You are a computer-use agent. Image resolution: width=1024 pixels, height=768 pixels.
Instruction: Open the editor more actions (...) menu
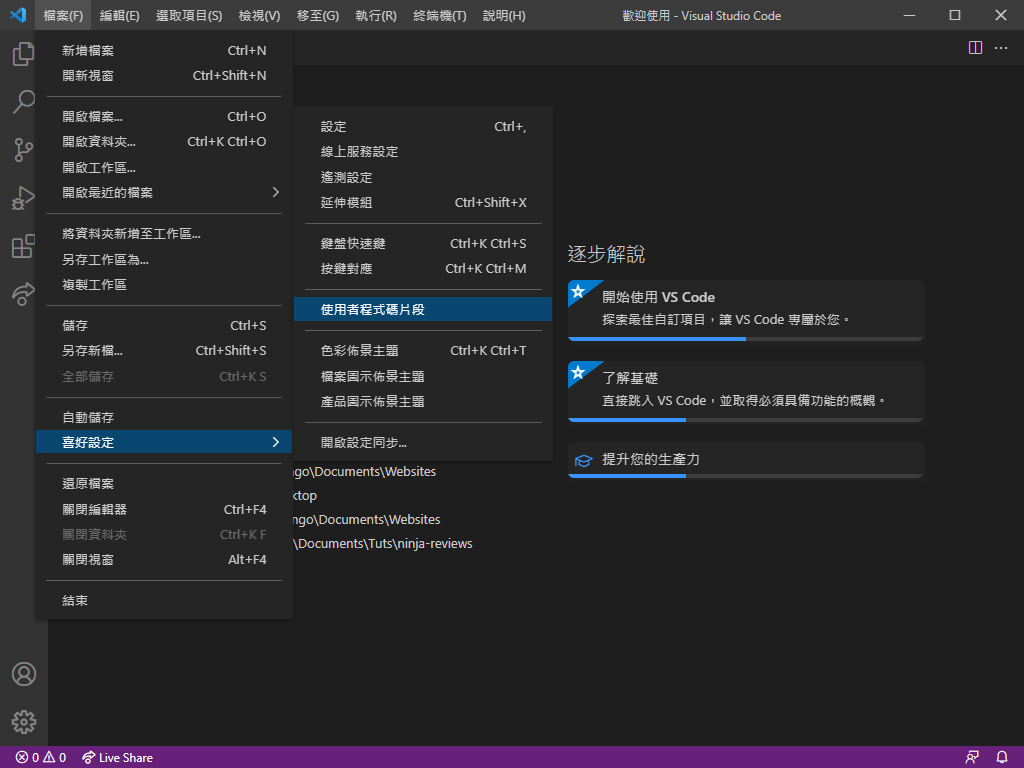click(x=1001, y=46)
